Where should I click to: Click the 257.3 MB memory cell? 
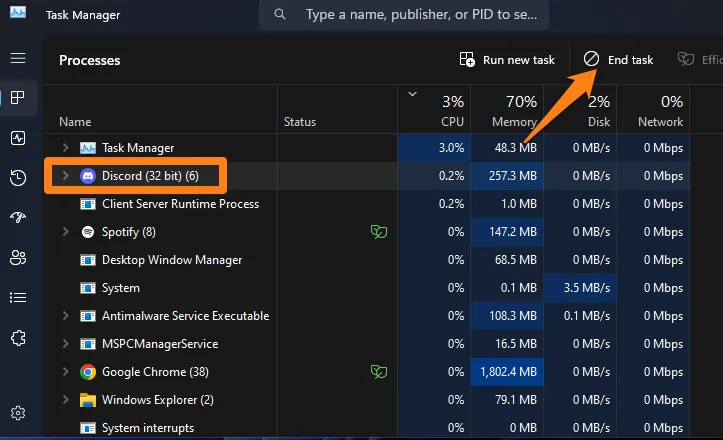(507, 176)
